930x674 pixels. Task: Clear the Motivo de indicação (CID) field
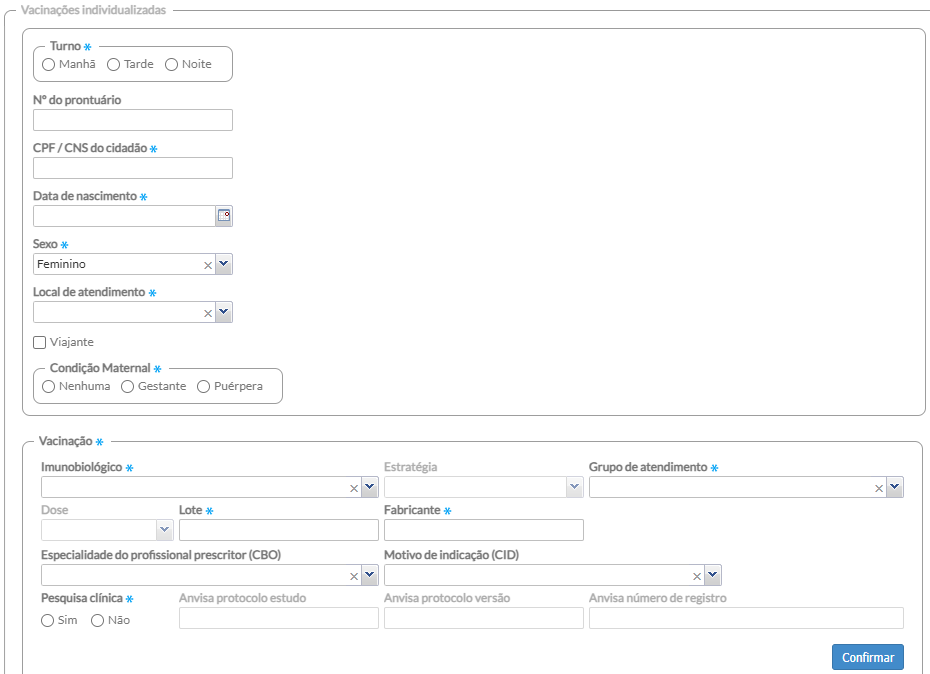coord(697,576)
